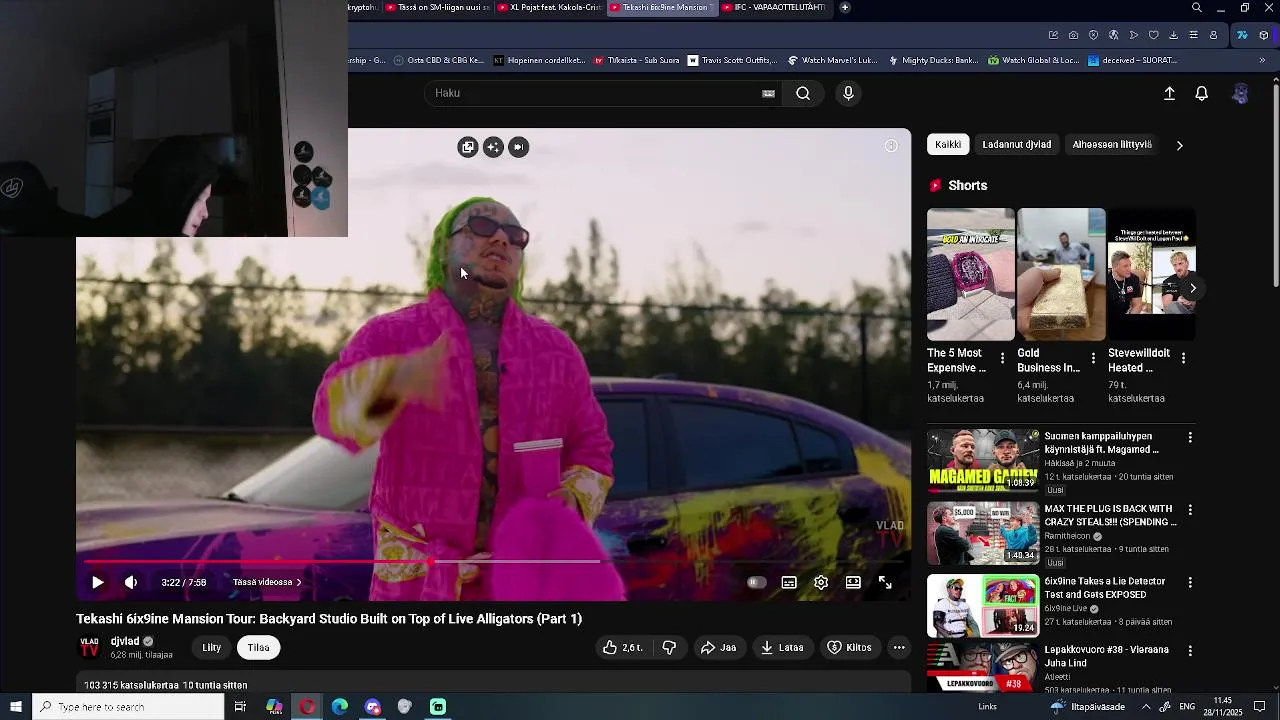Seek on the red video progress bar
Image resolution: width=1280 pixels, height=720 pixels.
tap(492, 562)
